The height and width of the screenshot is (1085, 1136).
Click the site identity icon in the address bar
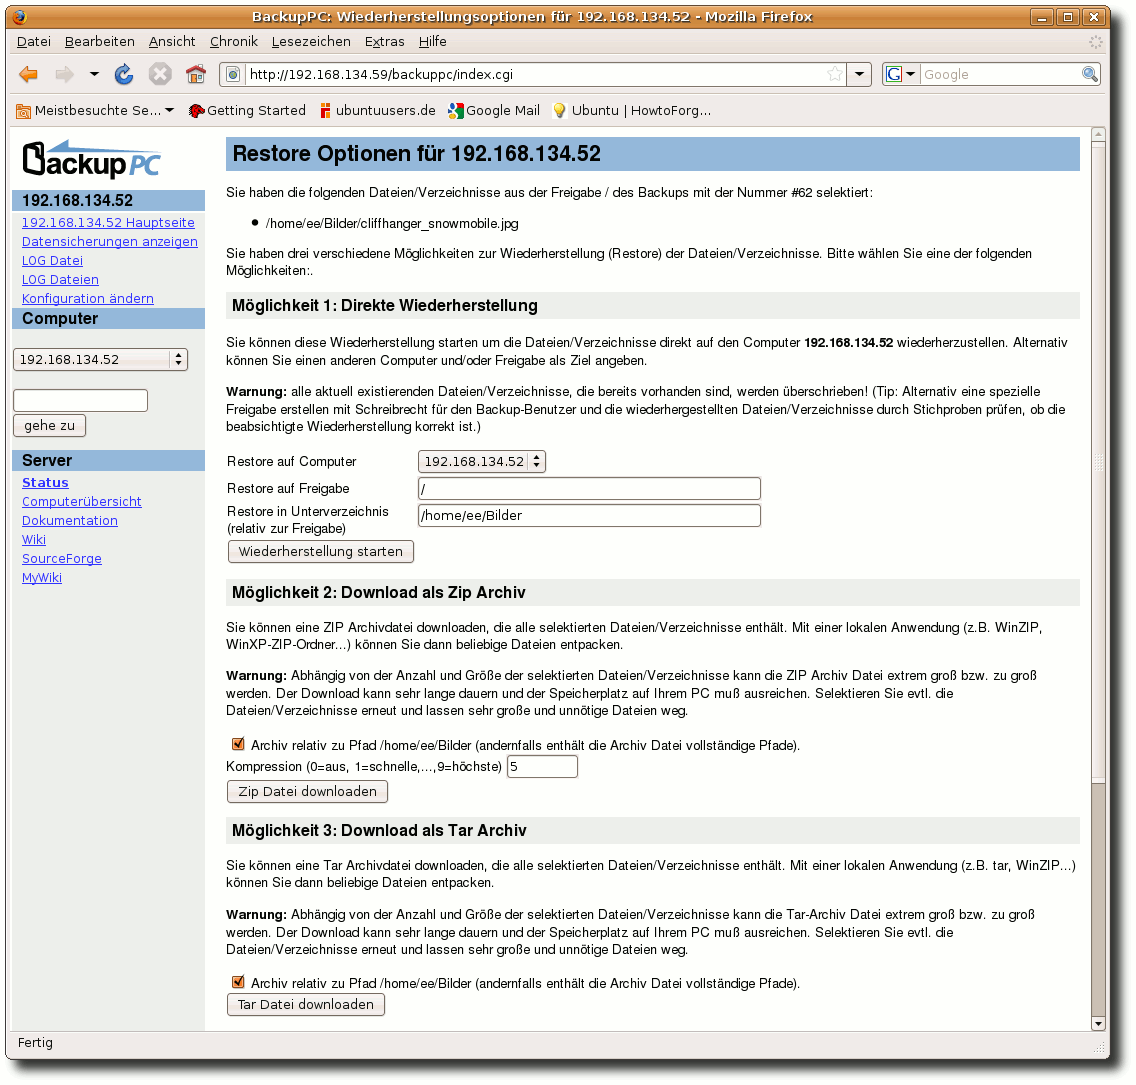coord(233,74)
